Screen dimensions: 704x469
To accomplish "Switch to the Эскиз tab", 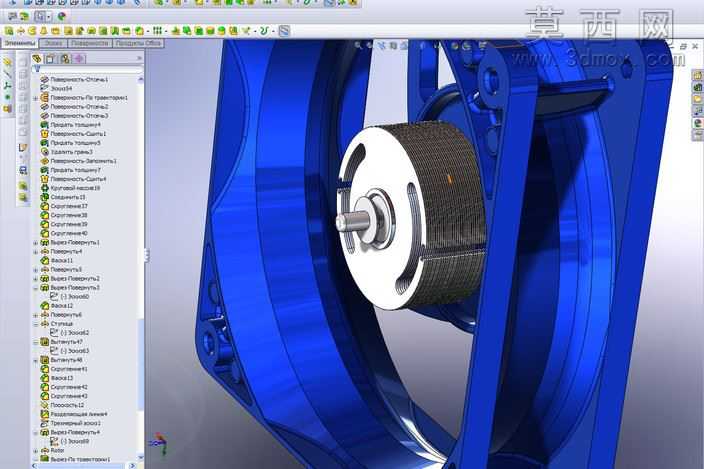I will pos(54,43).
